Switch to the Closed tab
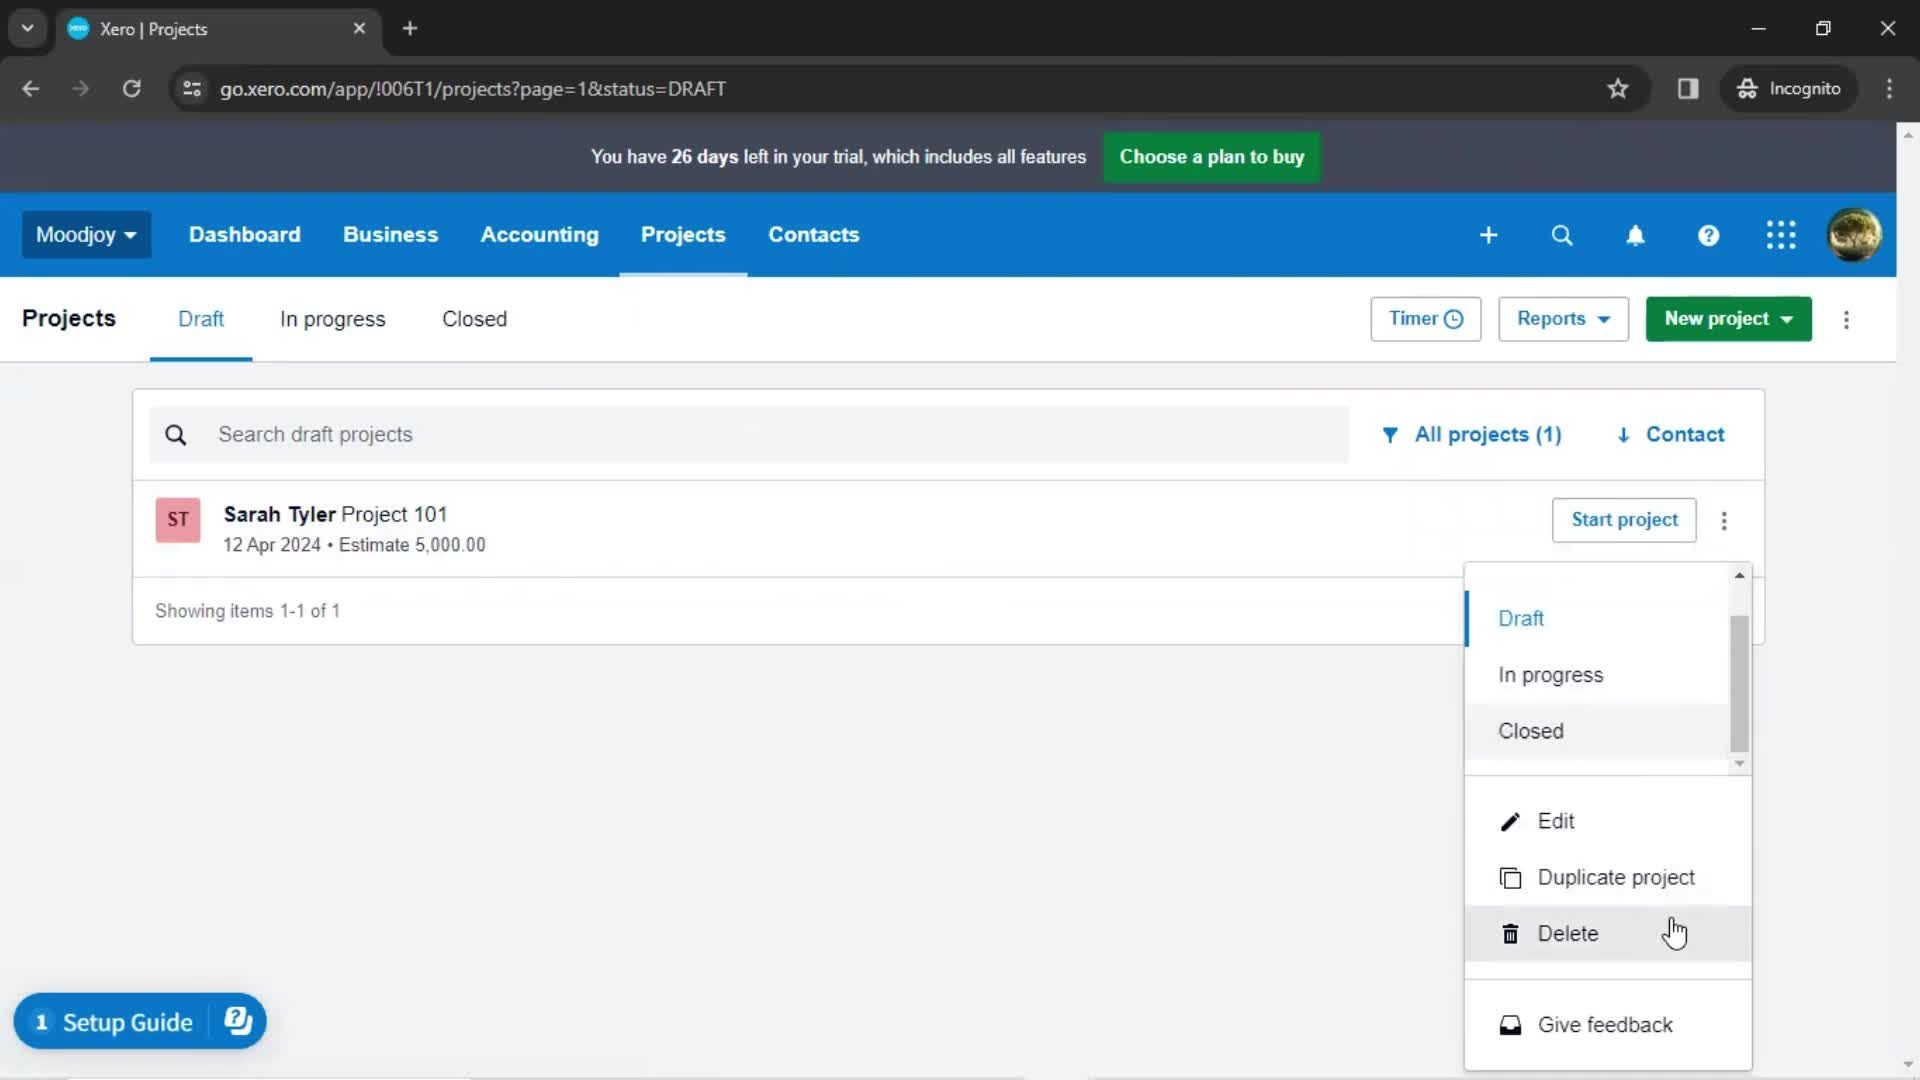The width and height of the screenshot is (1920, 1080). (x=474, y=319)
